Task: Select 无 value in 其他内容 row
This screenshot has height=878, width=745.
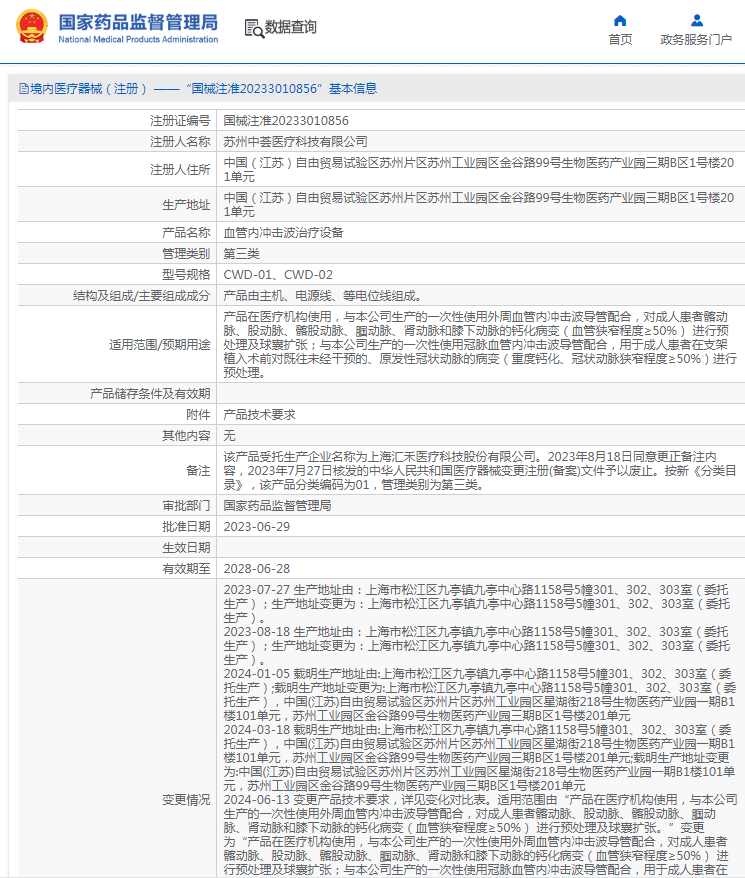Action: coord(230,436)
